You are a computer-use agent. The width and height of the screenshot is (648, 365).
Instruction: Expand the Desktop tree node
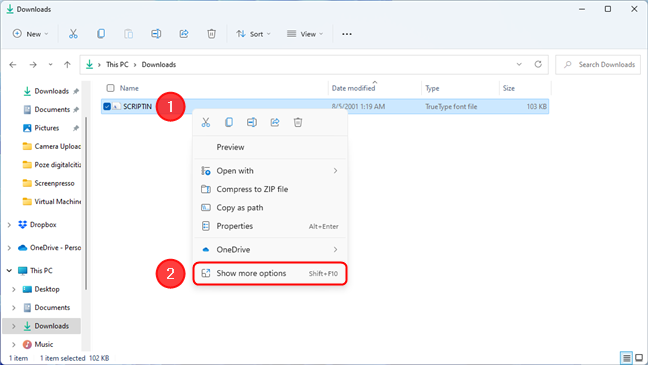[14, 289]
